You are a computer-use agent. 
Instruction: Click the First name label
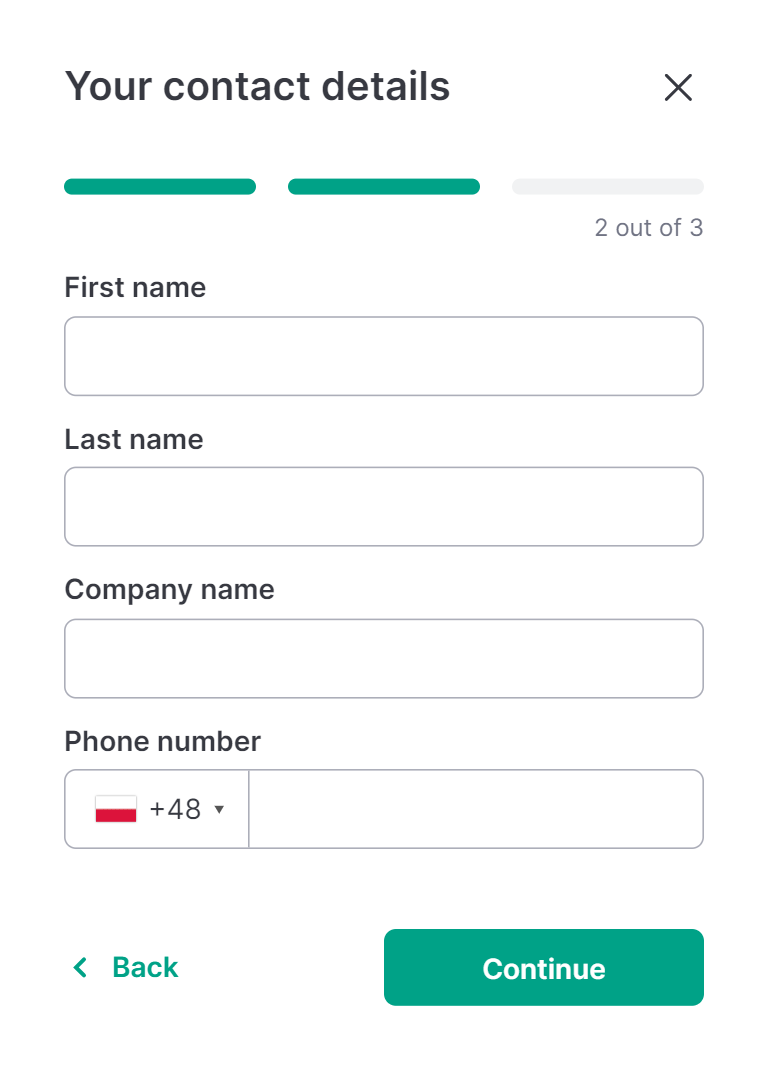pyautogui.click(x=135, y=287)
